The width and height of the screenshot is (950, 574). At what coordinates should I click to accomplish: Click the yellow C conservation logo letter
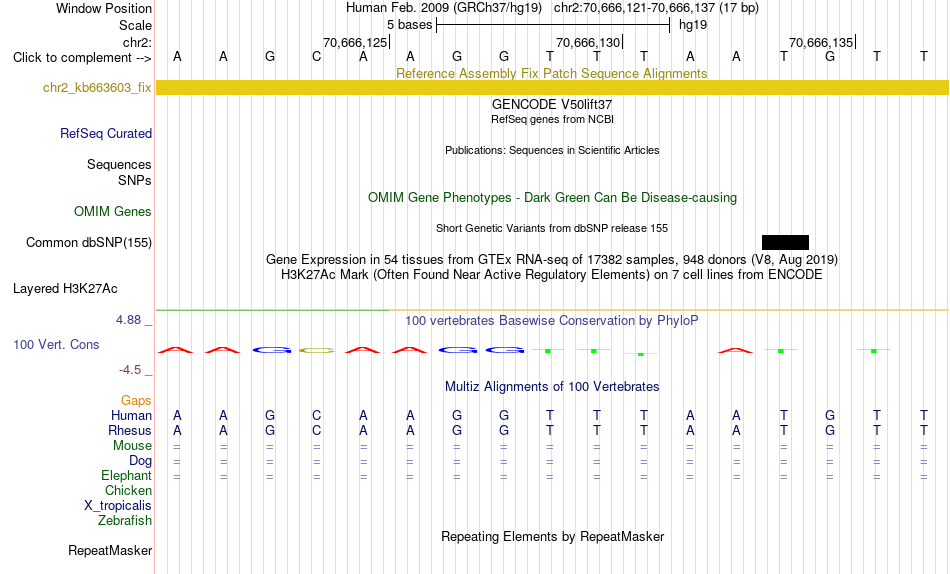point(316,350)
